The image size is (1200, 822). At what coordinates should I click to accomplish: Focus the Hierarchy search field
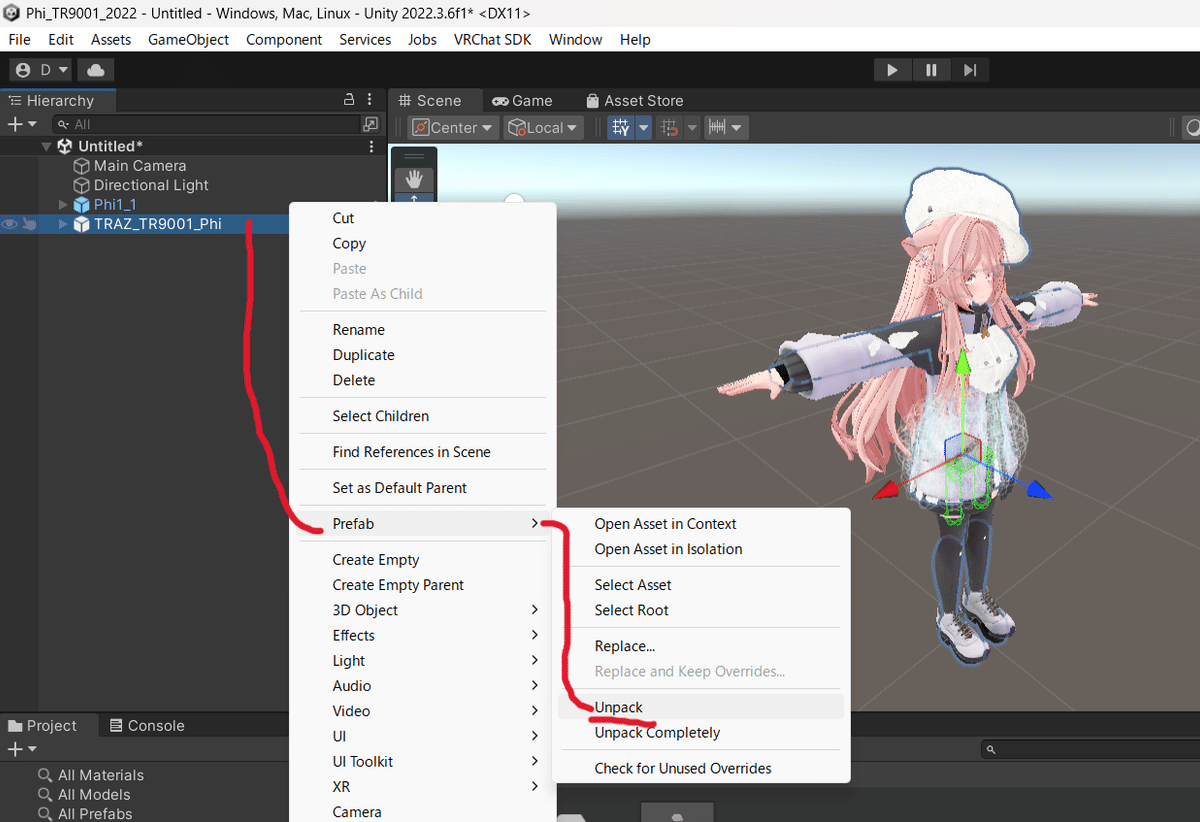coord(208,125)
